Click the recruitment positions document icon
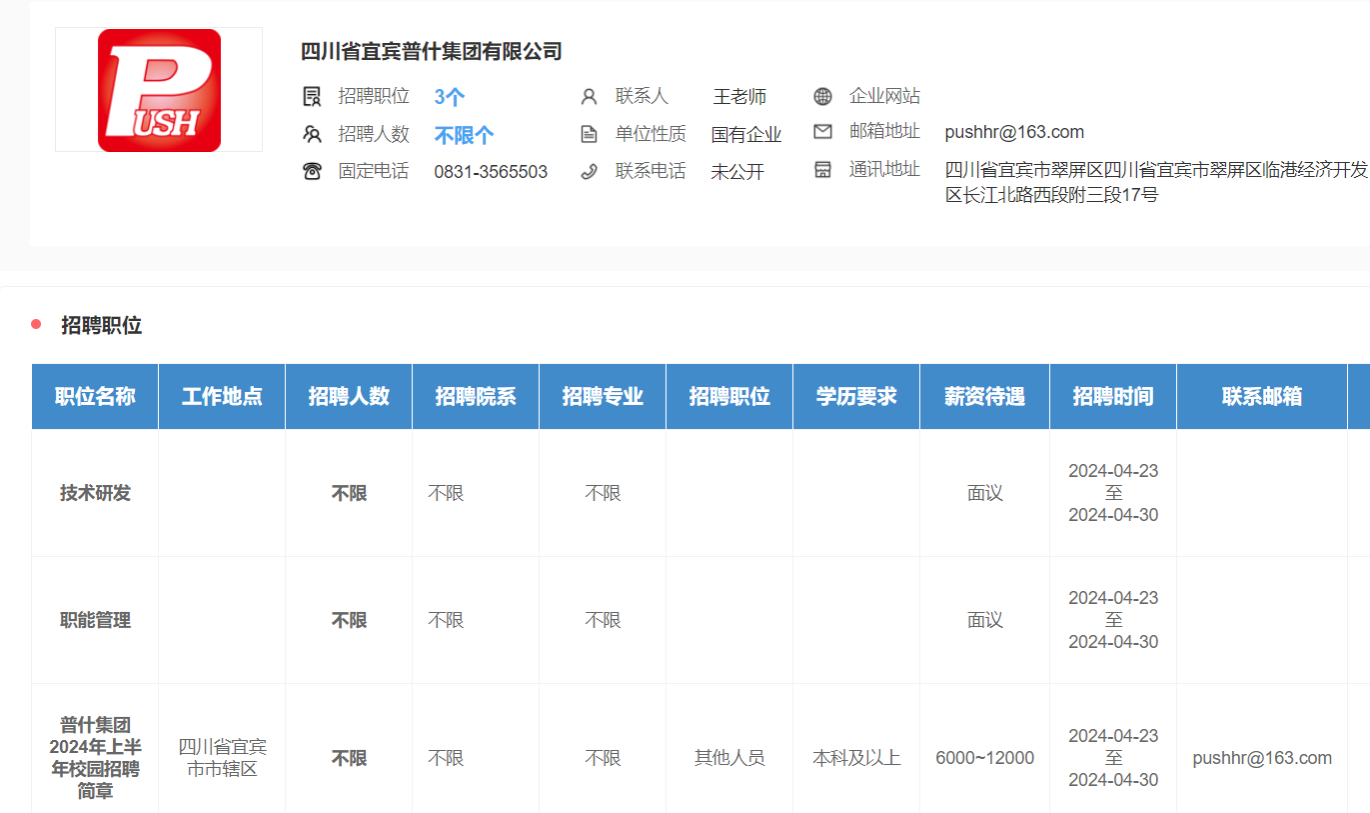Image resolution: width=1370 pixels, height=813 pixels. [x=312, y=96]
